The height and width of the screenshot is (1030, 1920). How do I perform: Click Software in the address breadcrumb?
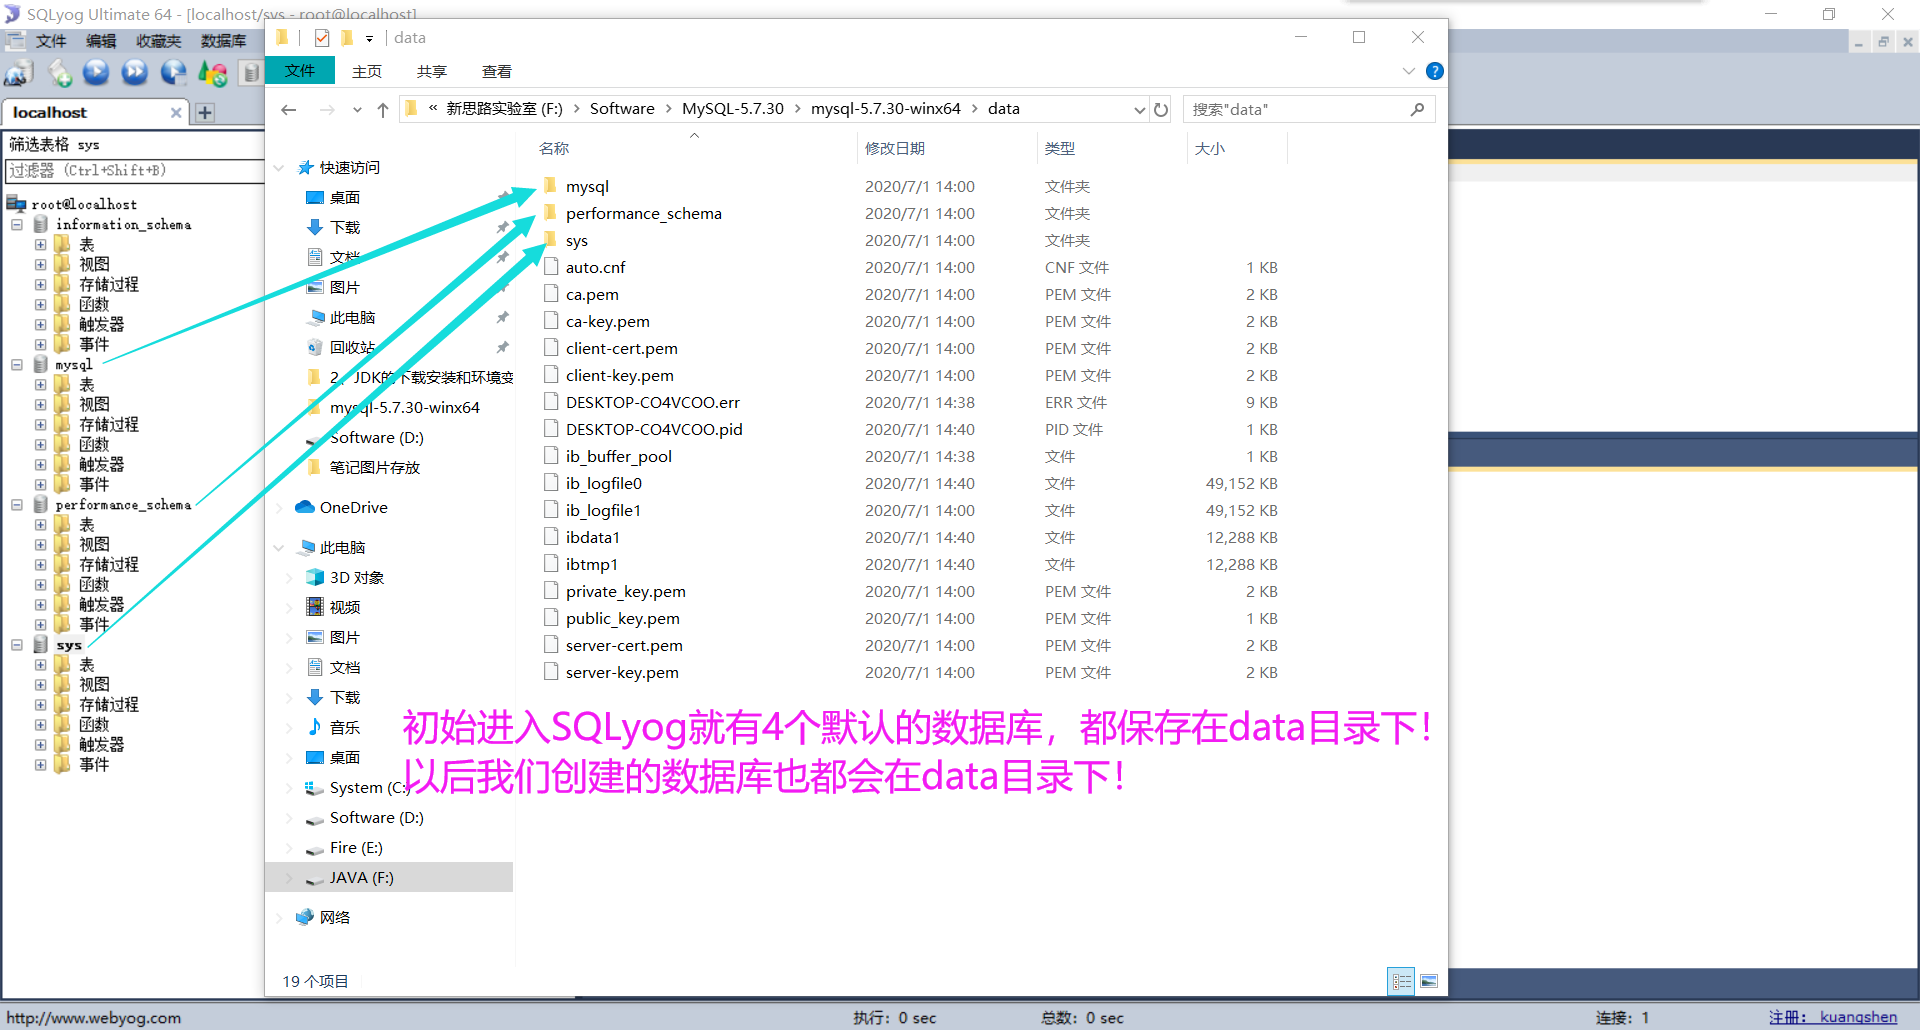pyautogui.click(x=622, y=109)
